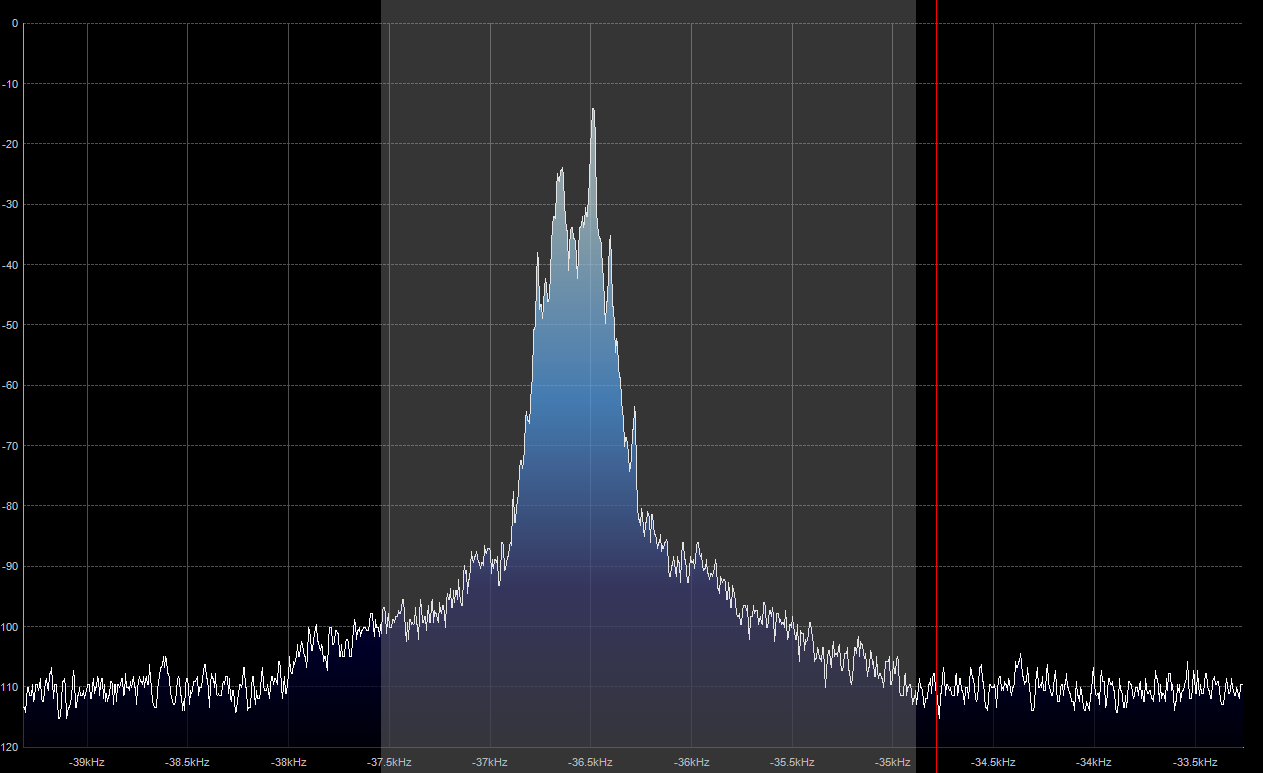The height and width of the screenshot is (773, 1263).
Task: Click the secondary spectrum peak near -24 dB
Action: pos(560,172)
